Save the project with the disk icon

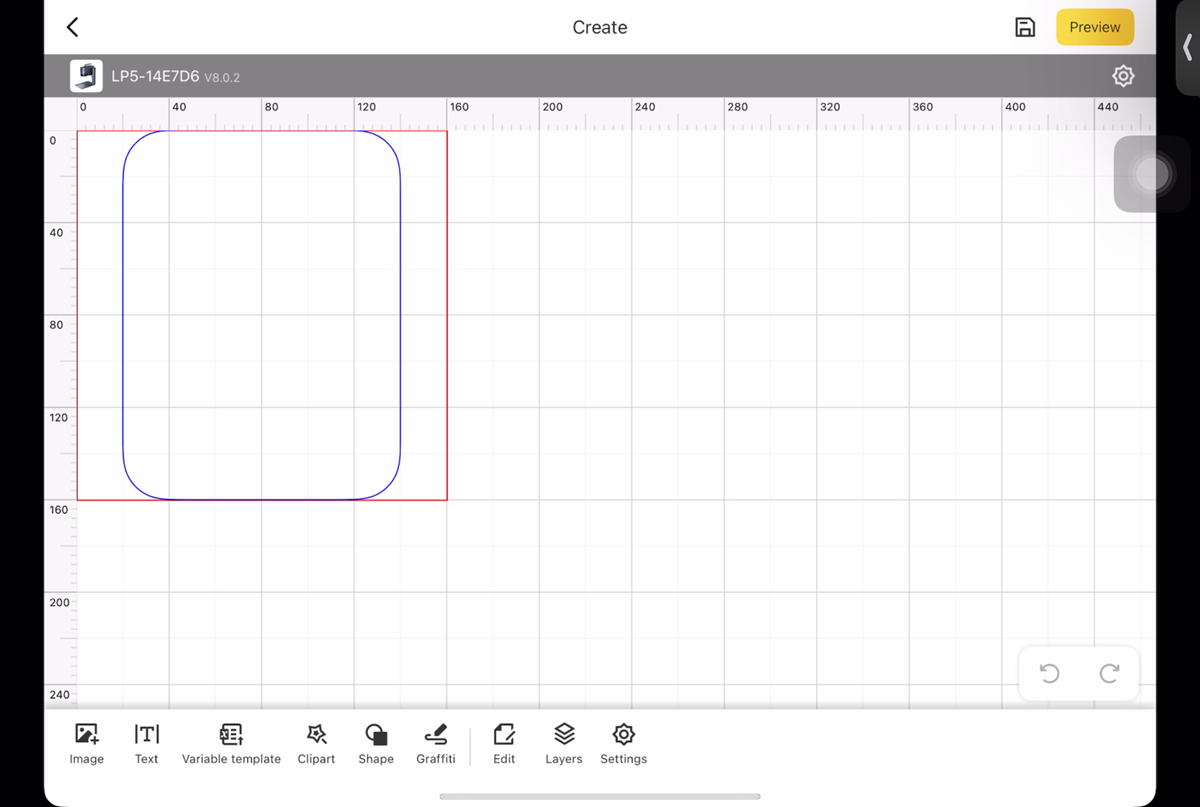pyautogui.click(x=1025, y=28)
